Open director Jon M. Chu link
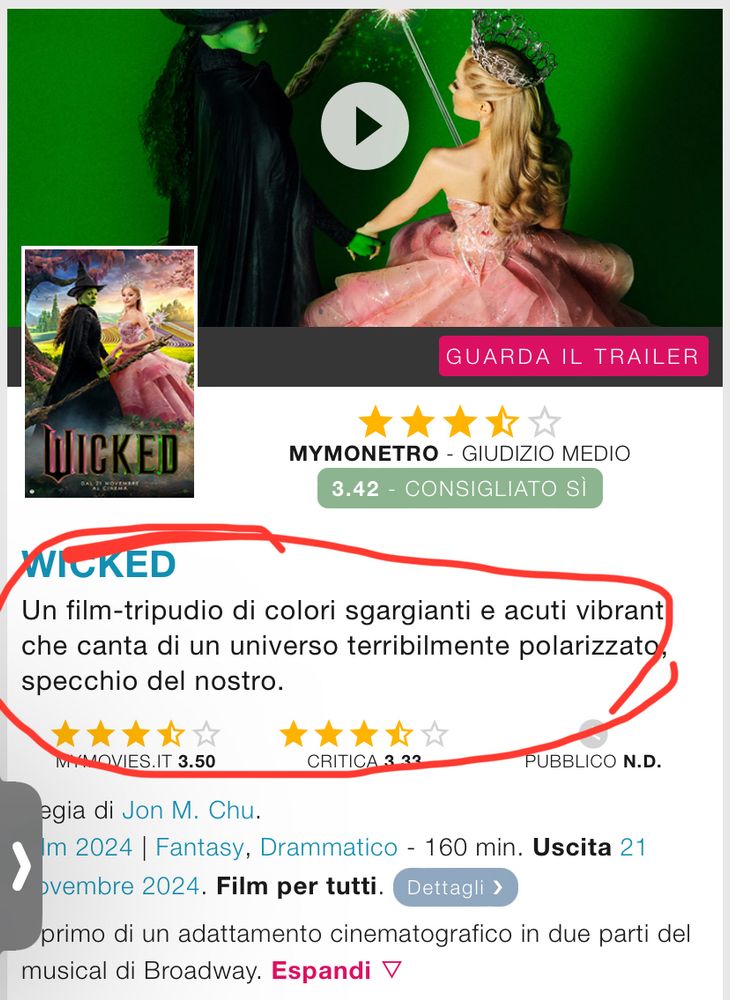This screenshot has height=1000, width=730. coord(189,810)
